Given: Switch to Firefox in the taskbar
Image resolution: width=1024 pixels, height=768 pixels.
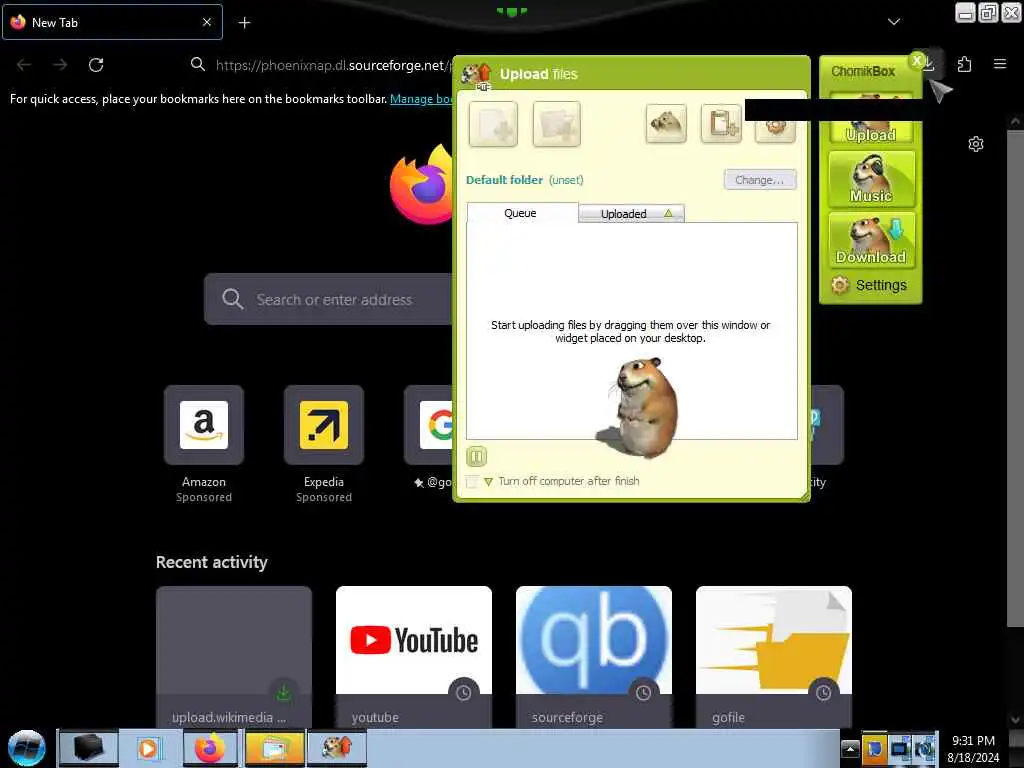Looking at the screenshot, I should click(210, 748).
